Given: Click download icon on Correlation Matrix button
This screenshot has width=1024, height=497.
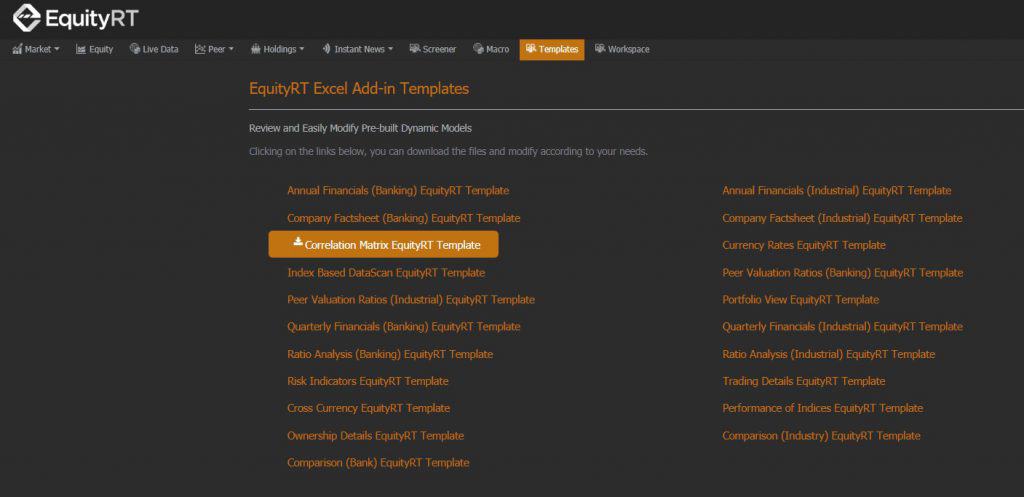Looking at the screenshot, I should [x=298, y=242].
